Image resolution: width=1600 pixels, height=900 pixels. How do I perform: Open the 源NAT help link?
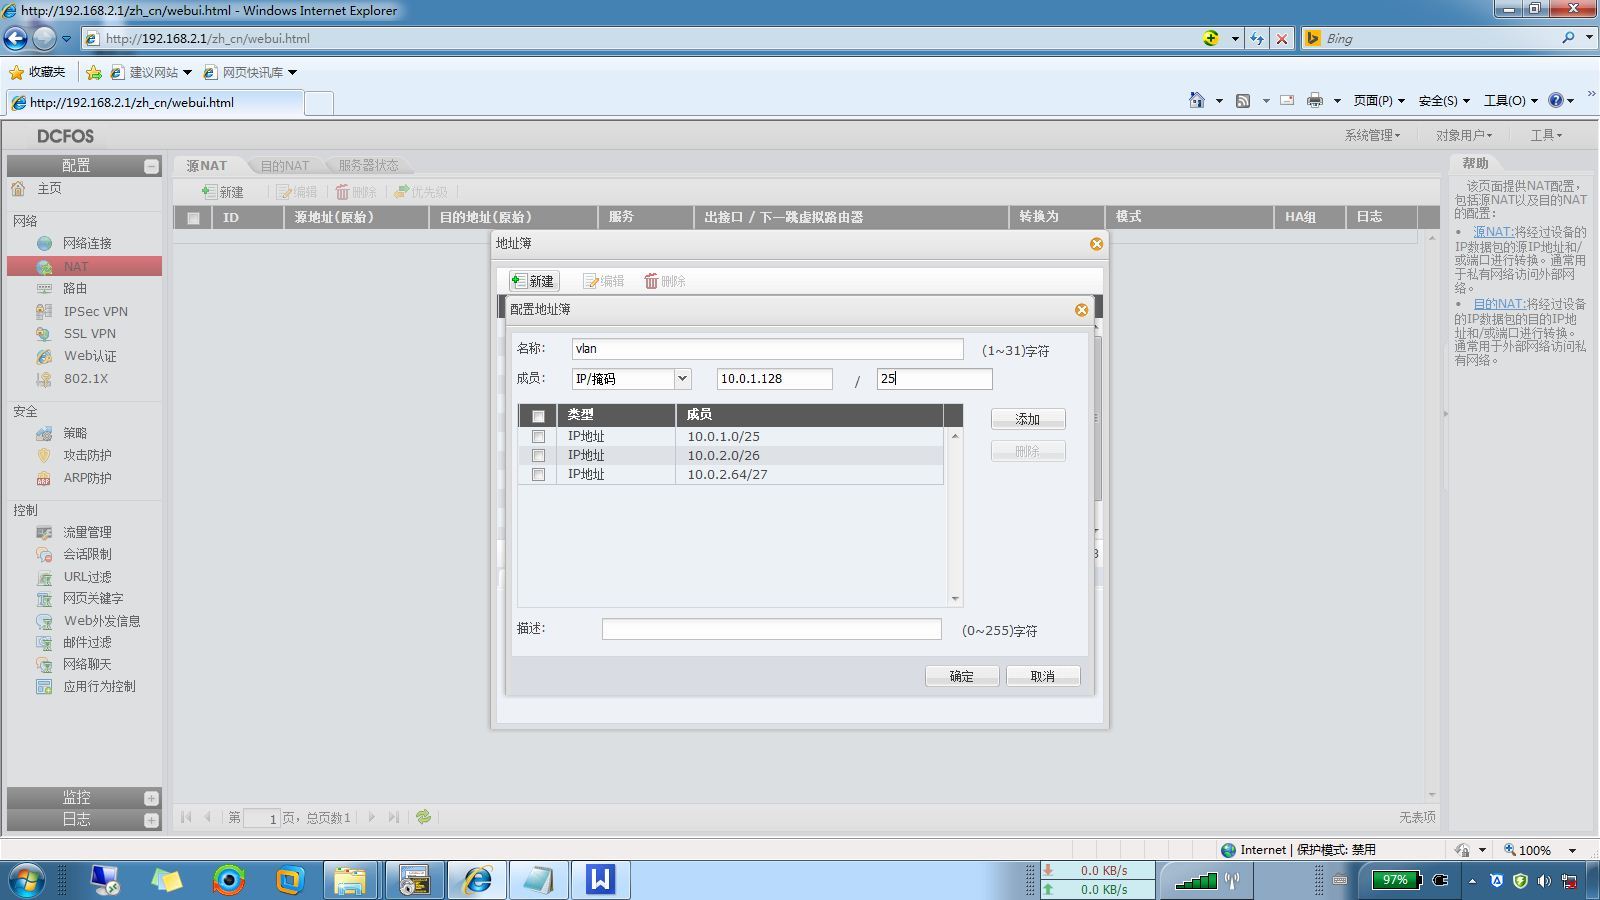coord(1492,232)
